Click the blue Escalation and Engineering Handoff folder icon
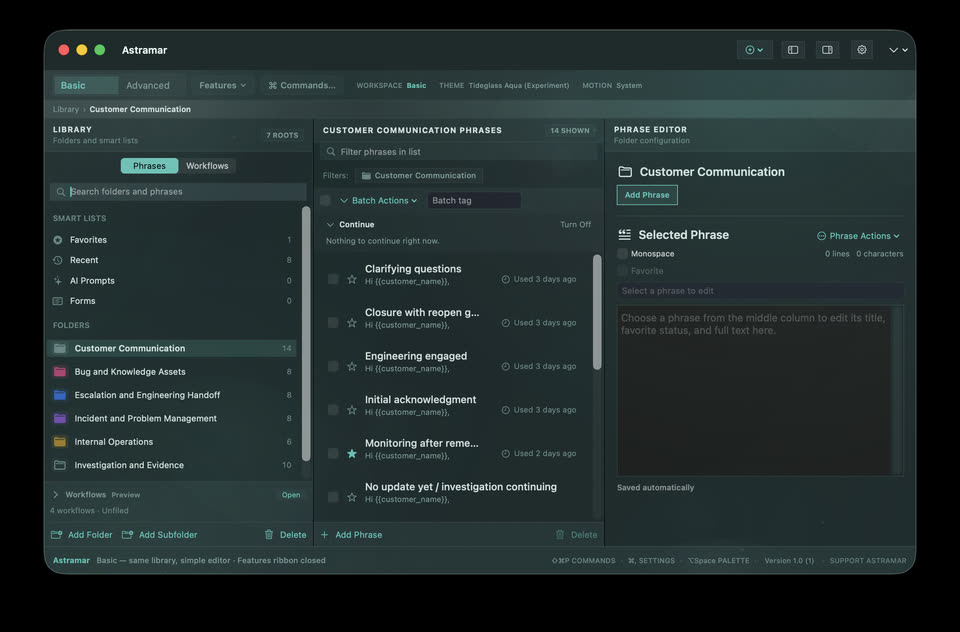 (60, 395)
